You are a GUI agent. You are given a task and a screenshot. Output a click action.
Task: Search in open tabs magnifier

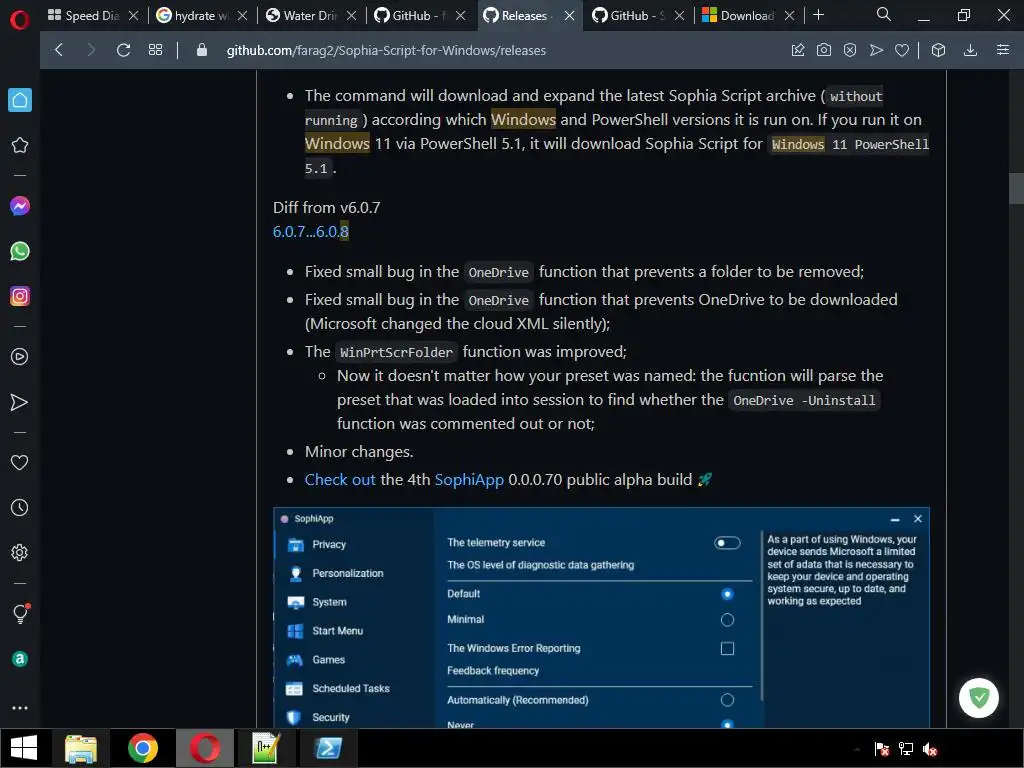884,14
